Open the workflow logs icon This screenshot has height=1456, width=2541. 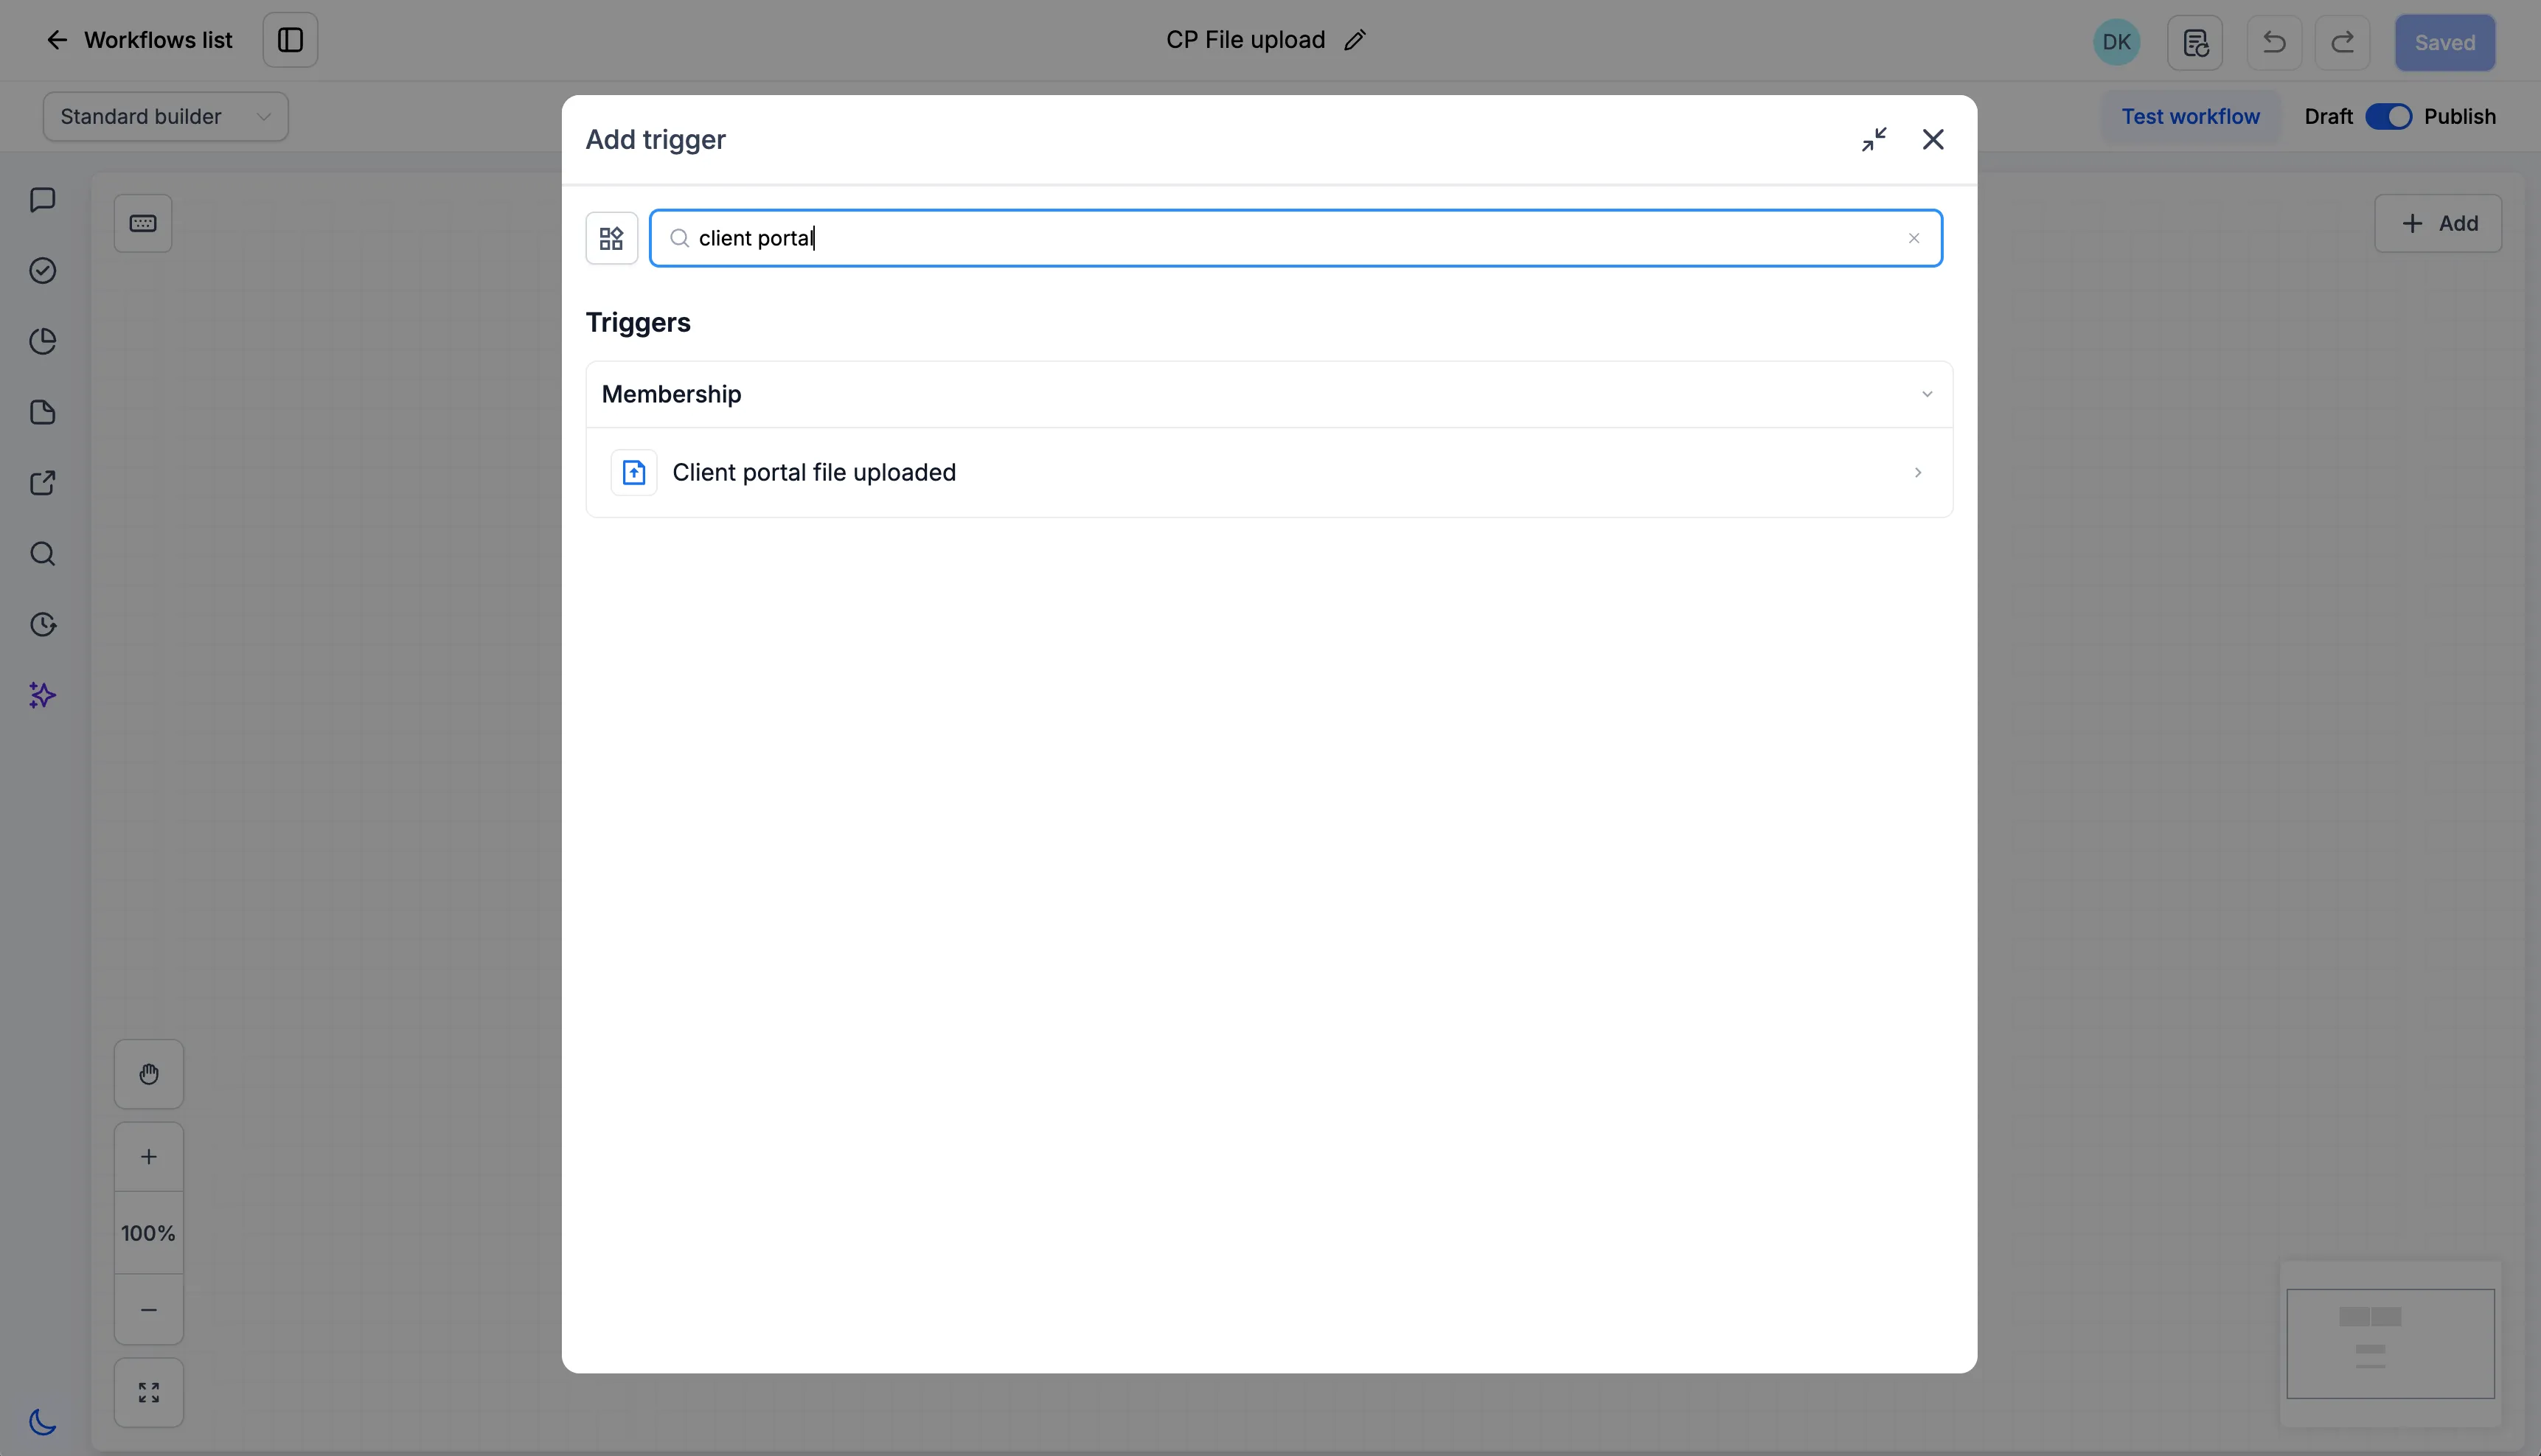point(2195,42)
